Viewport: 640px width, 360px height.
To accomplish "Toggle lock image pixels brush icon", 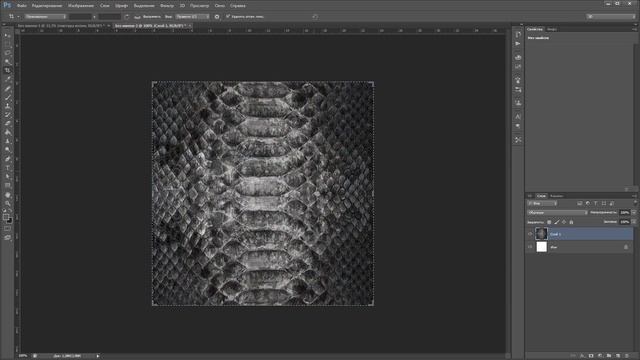I will click(557, 222).
